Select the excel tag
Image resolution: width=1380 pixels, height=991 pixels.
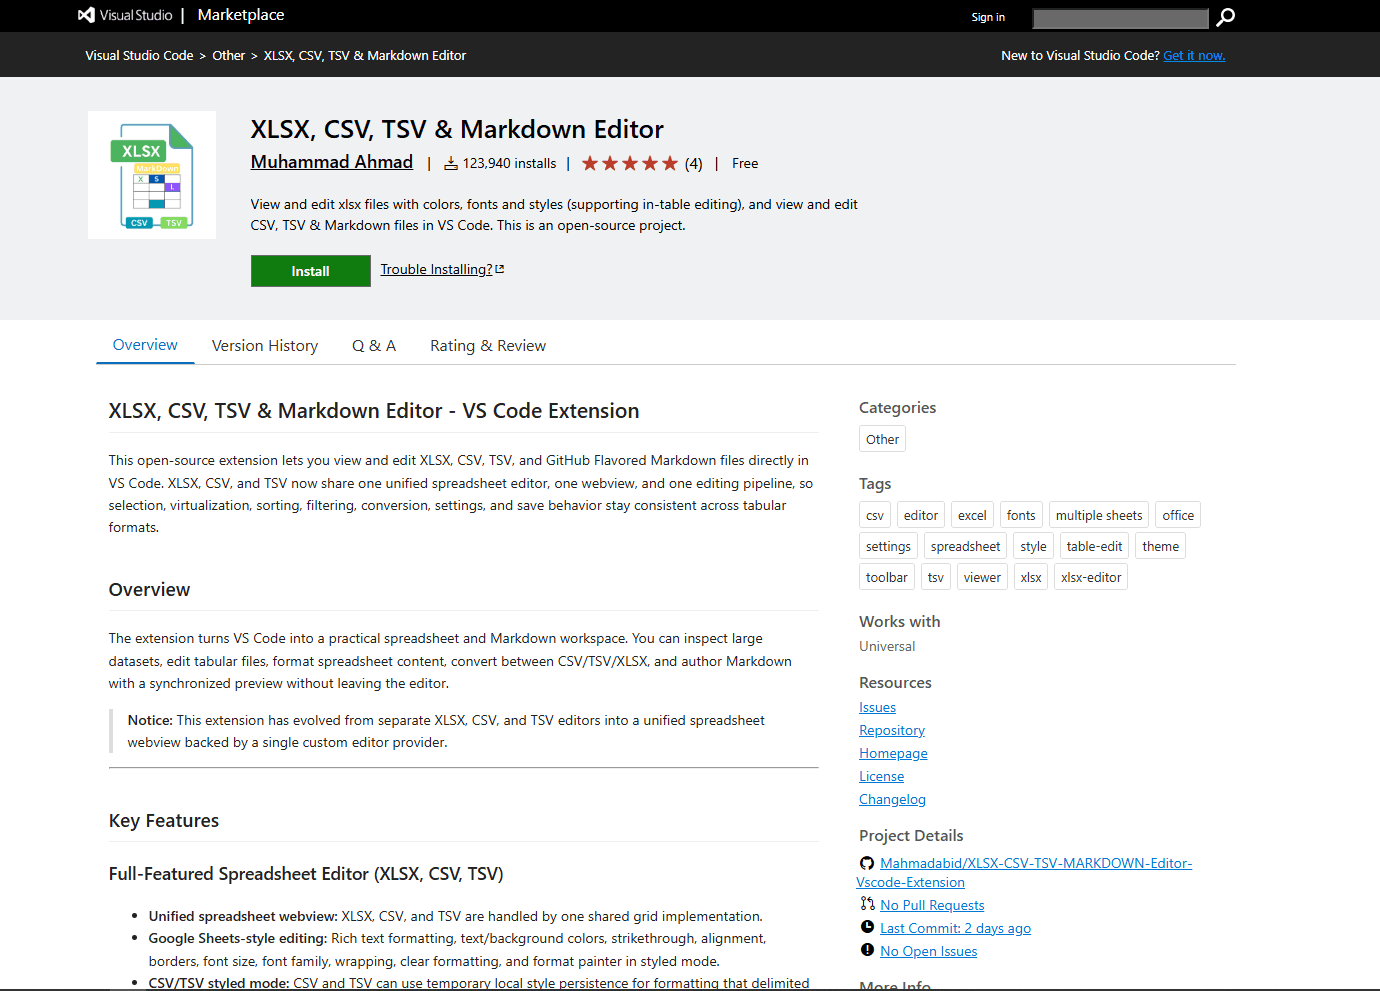tap(972, 515)
